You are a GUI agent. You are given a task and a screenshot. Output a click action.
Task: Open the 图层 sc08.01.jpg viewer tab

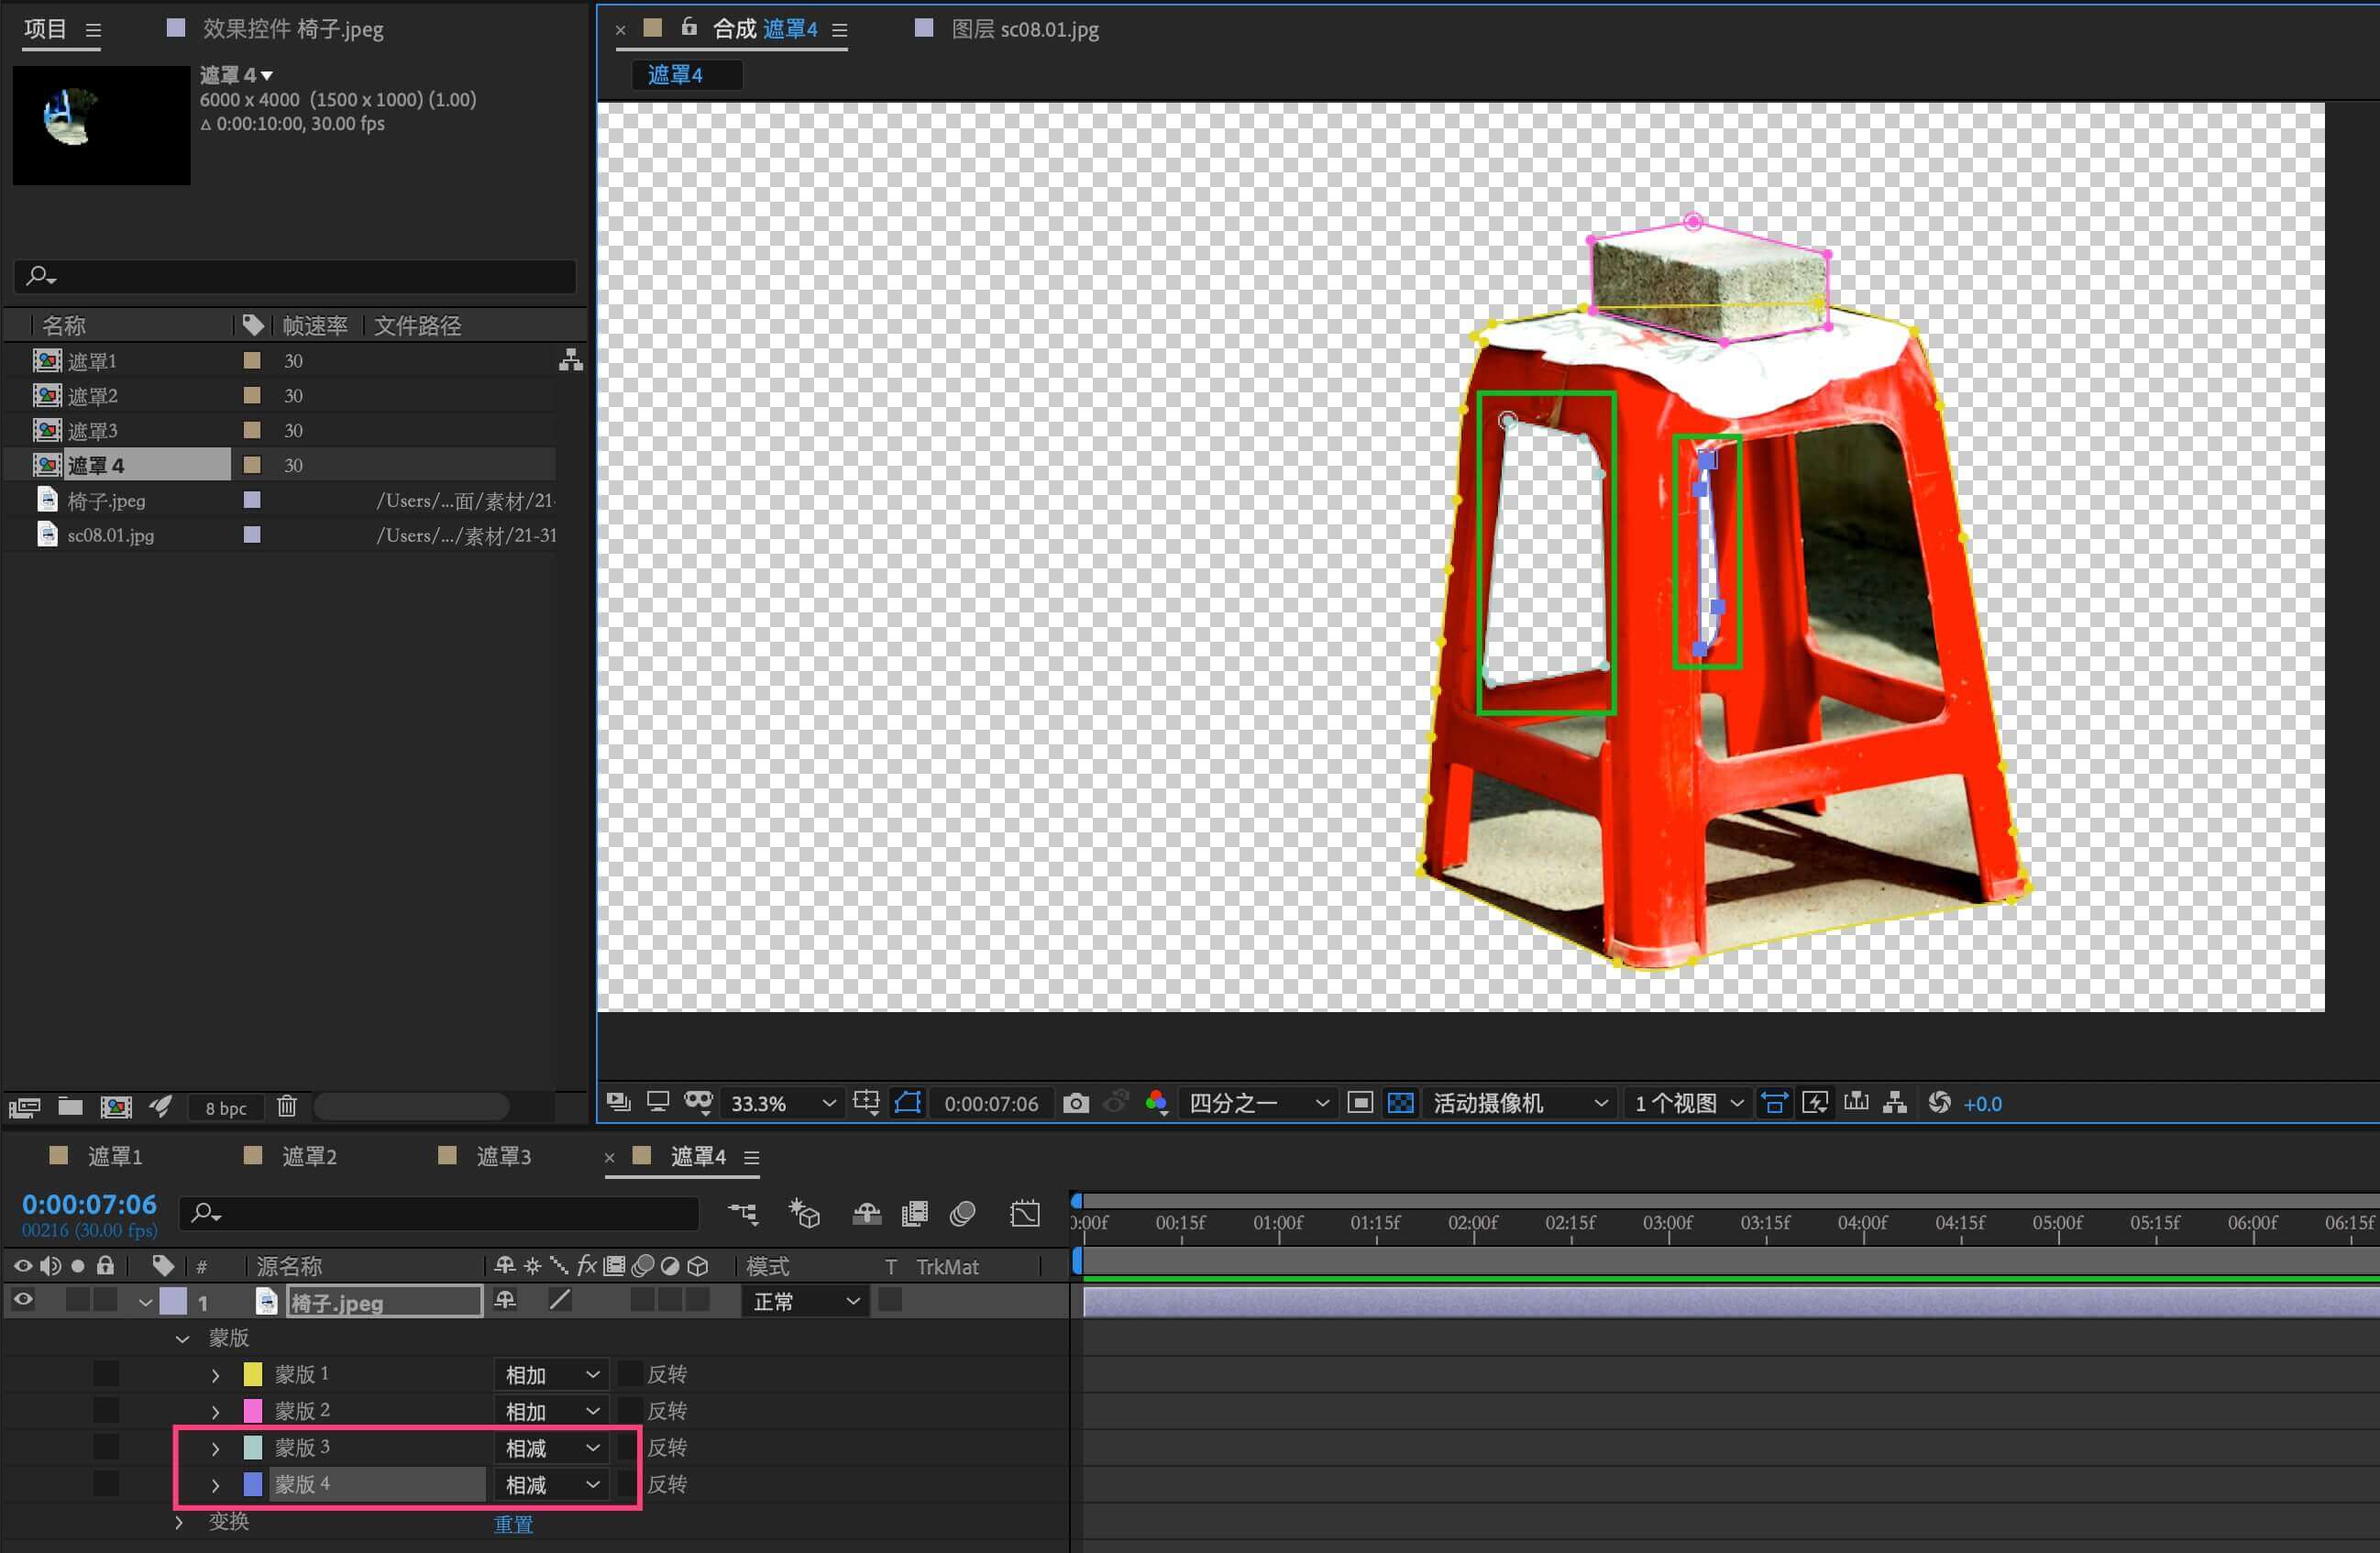point(1024,29)
